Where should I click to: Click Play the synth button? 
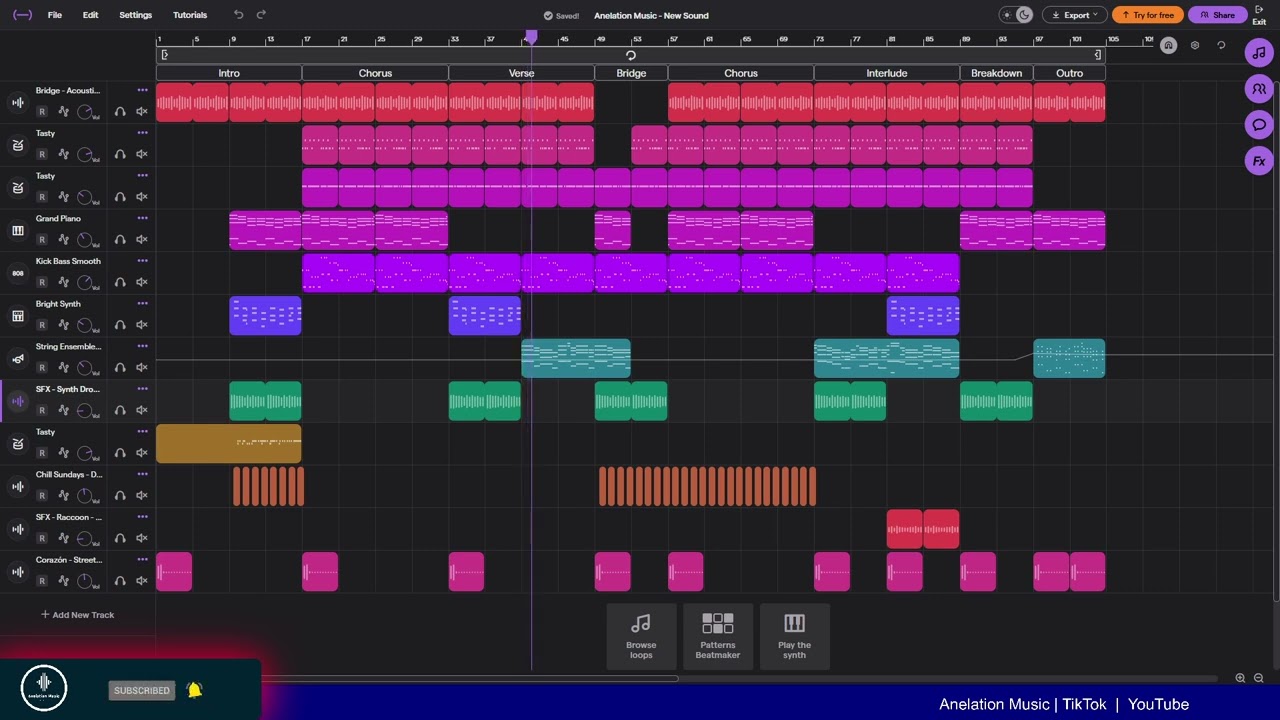(x=794, y=636)
